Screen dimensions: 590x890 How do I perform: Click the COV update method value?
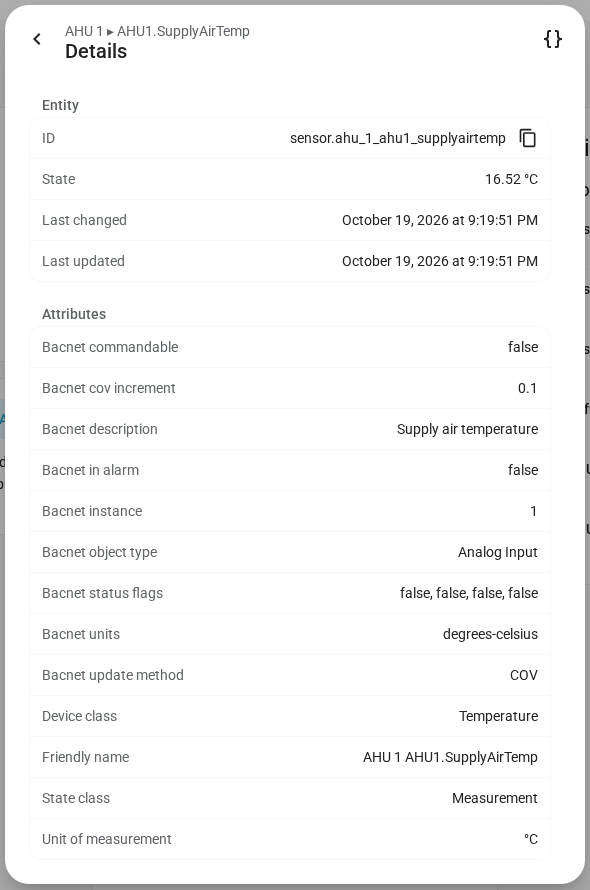[524, 675]
